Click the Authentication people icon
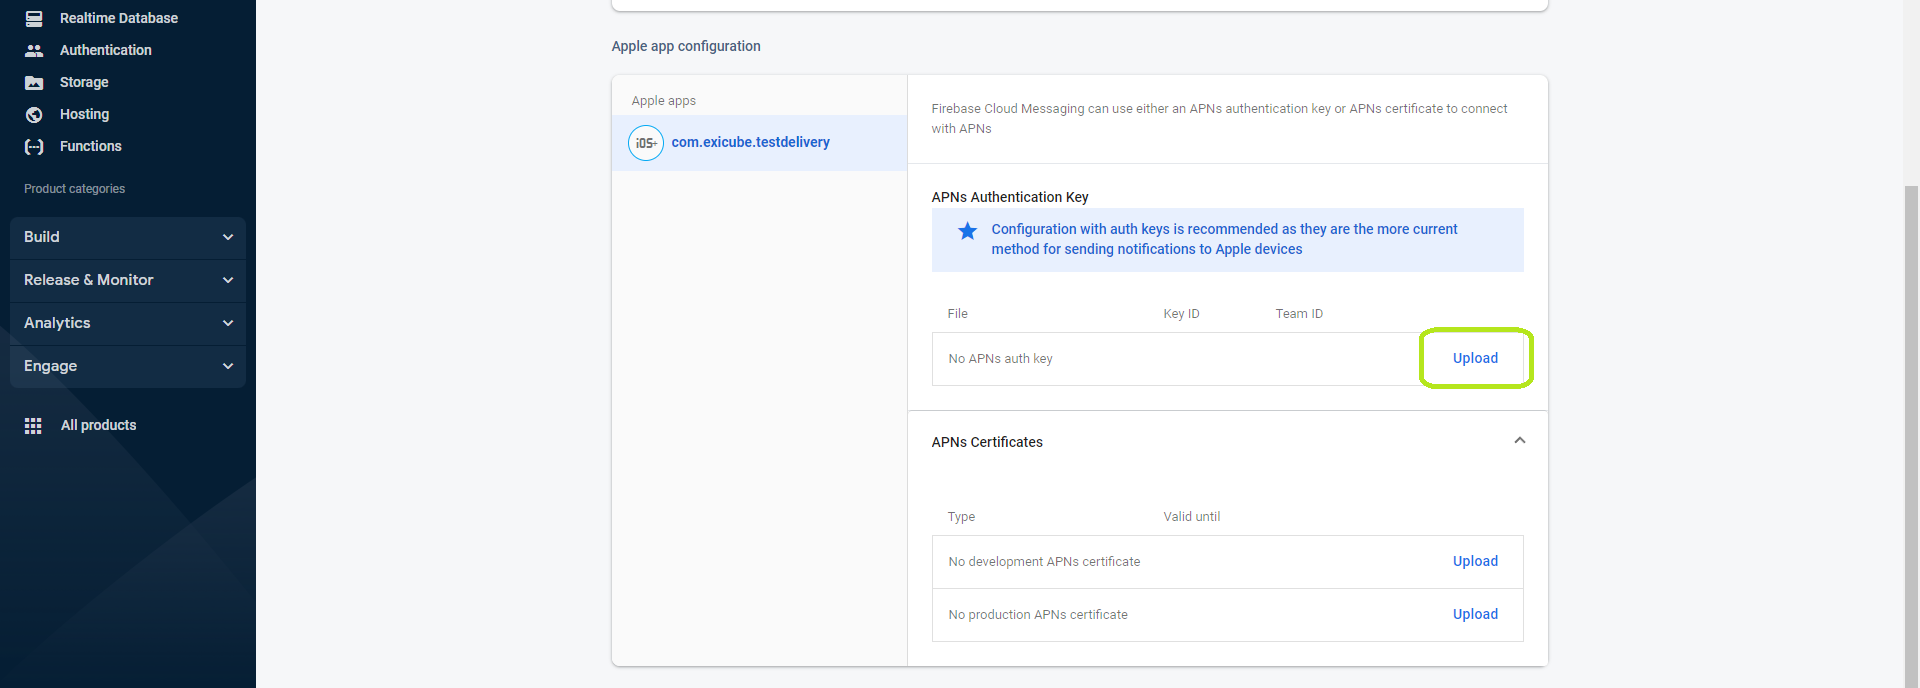Image resolution: width=1920 pixels, height=688 pixels. pos(34,50)
